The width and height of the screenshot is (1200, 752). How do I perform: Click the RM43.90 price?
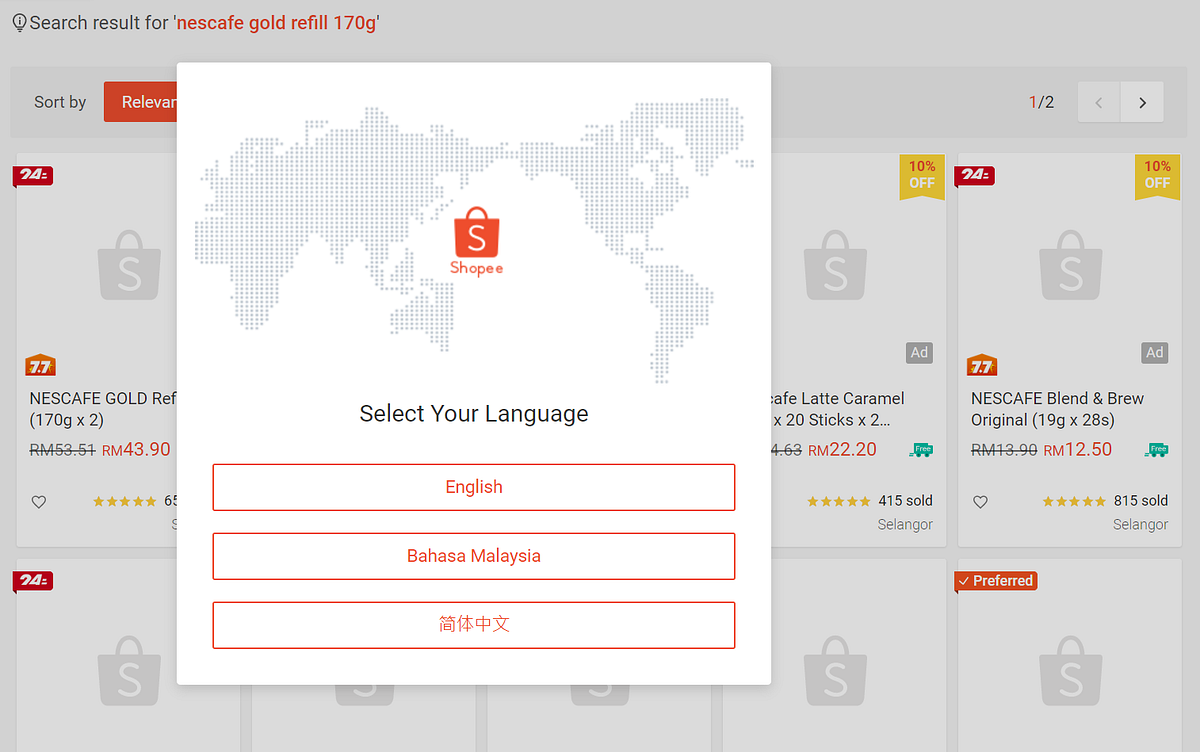click(x=136, y=450)
